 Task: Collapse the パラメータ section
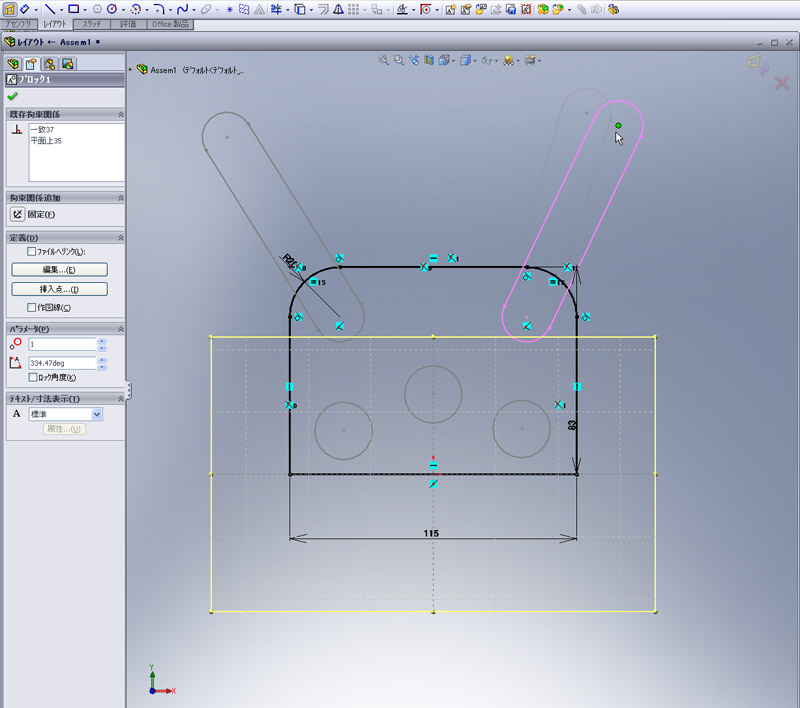tap(121, 328)
